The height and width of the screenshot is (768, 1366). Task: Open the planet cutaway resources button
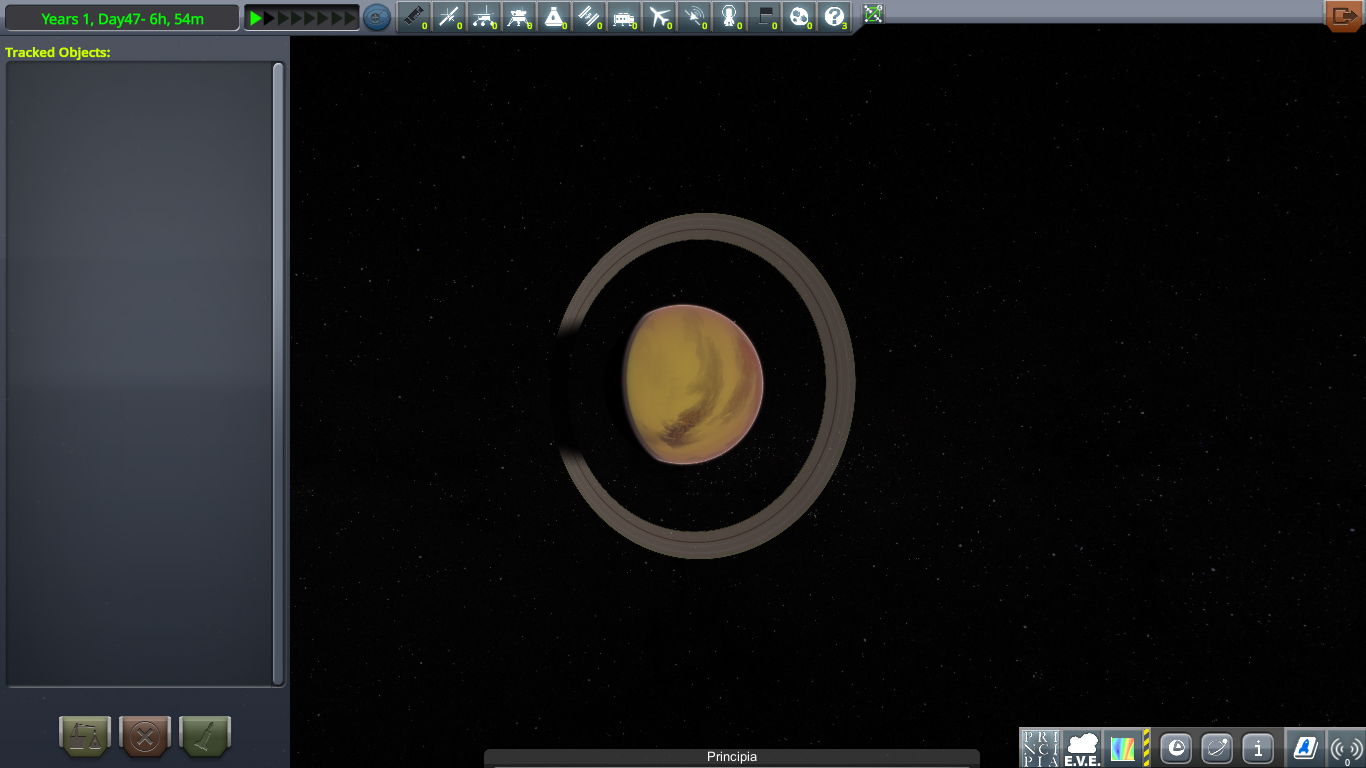point(1177,748)
